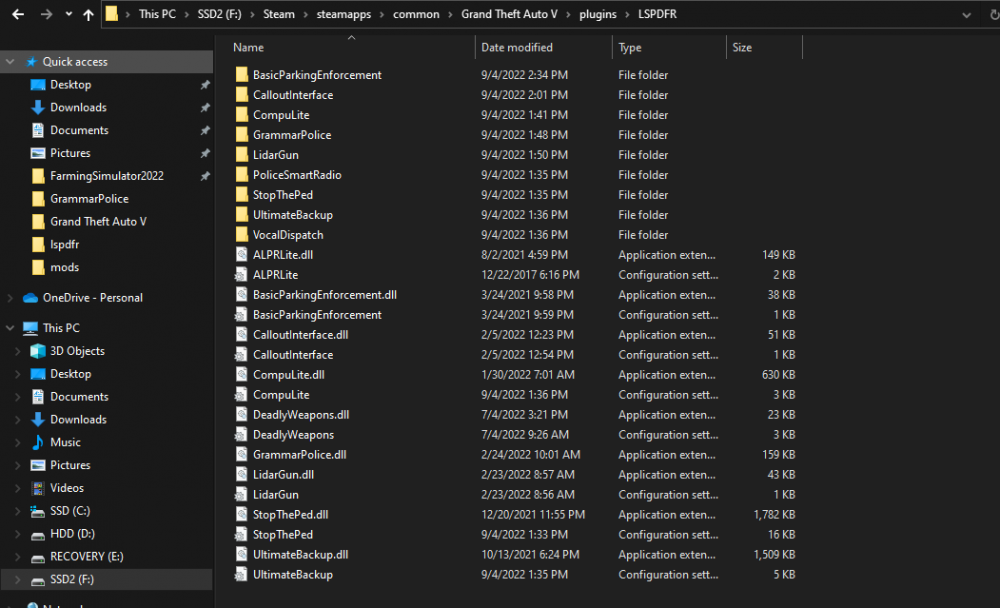Open the recent locations dropdown arrow
The image size is (1000, 608).
click(x=68, y=14)
